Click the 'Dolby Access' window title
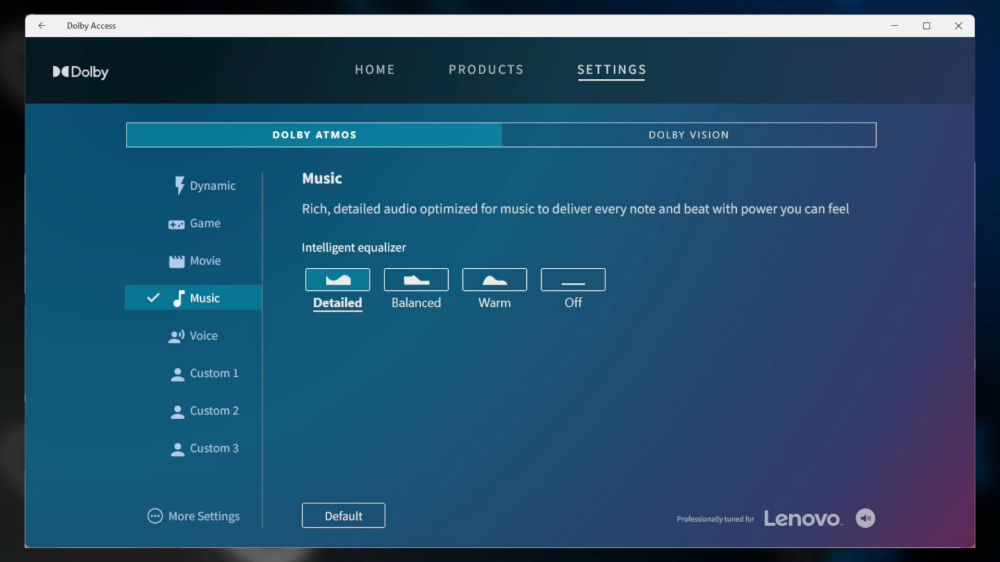 click(91, 26)
